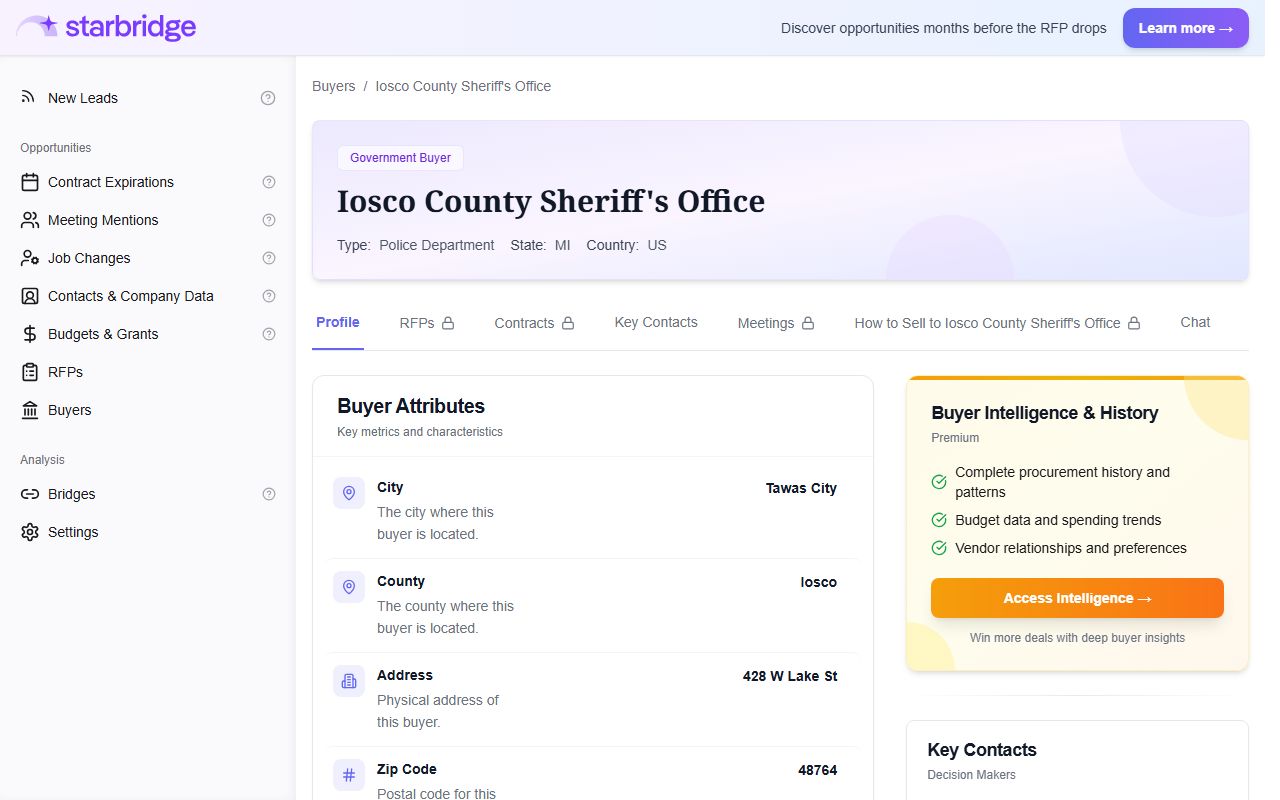Click the Address building icon
Viewport: 1280px width, 800px height.
click(x=349, y=681)
